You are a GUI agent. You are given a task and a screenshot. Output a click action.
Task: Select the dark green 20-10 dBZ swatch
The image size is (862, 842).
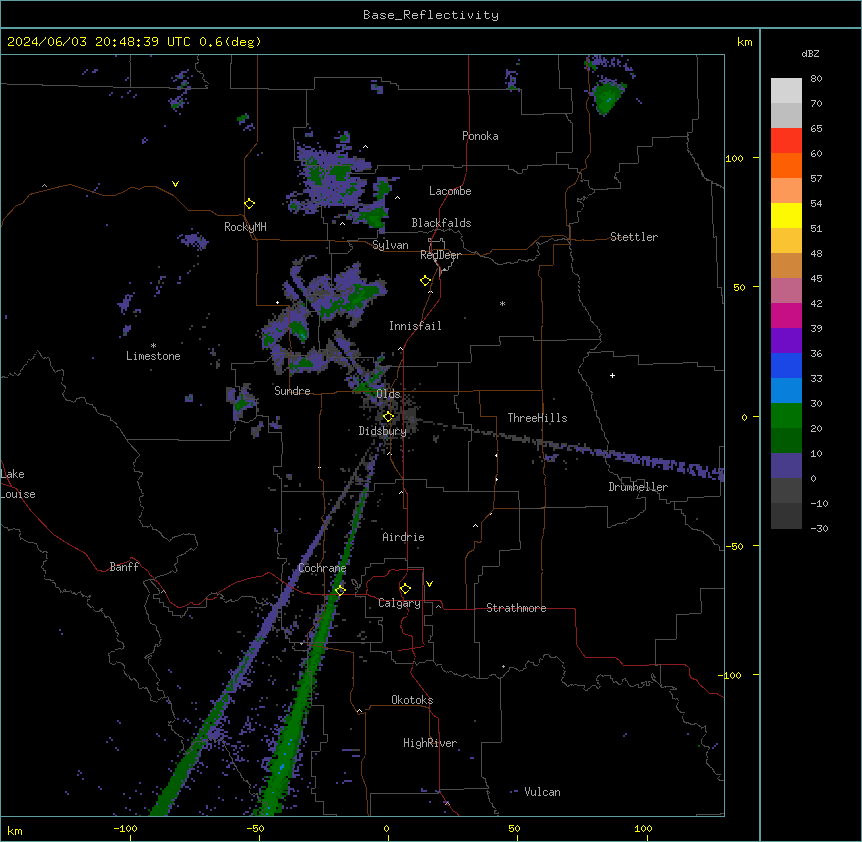coord(786,441)
